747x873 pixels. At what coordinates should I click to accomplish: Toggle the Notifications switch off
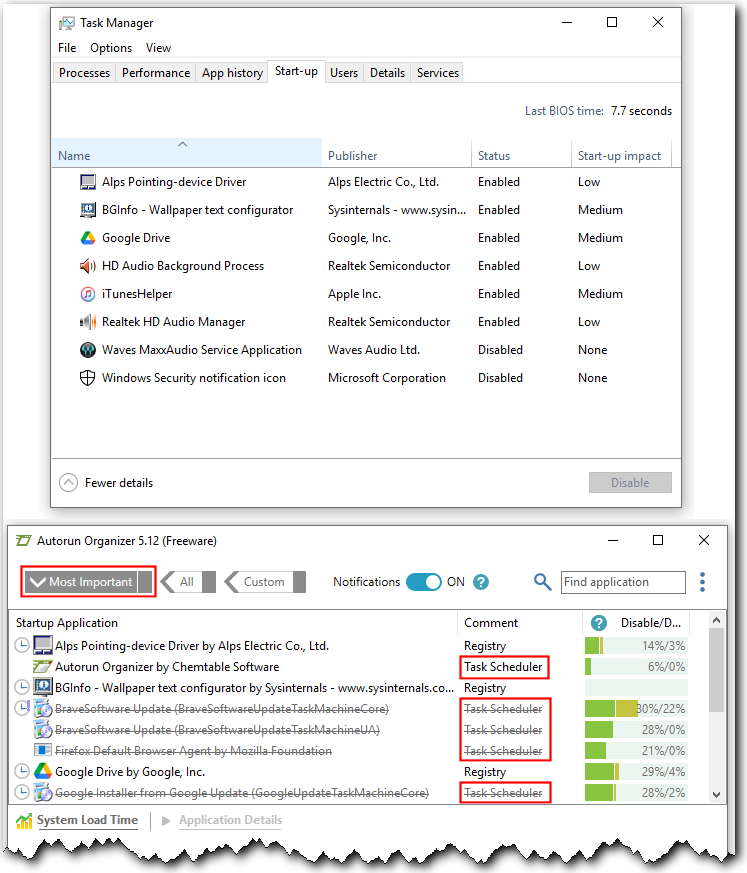pos(423,582)
